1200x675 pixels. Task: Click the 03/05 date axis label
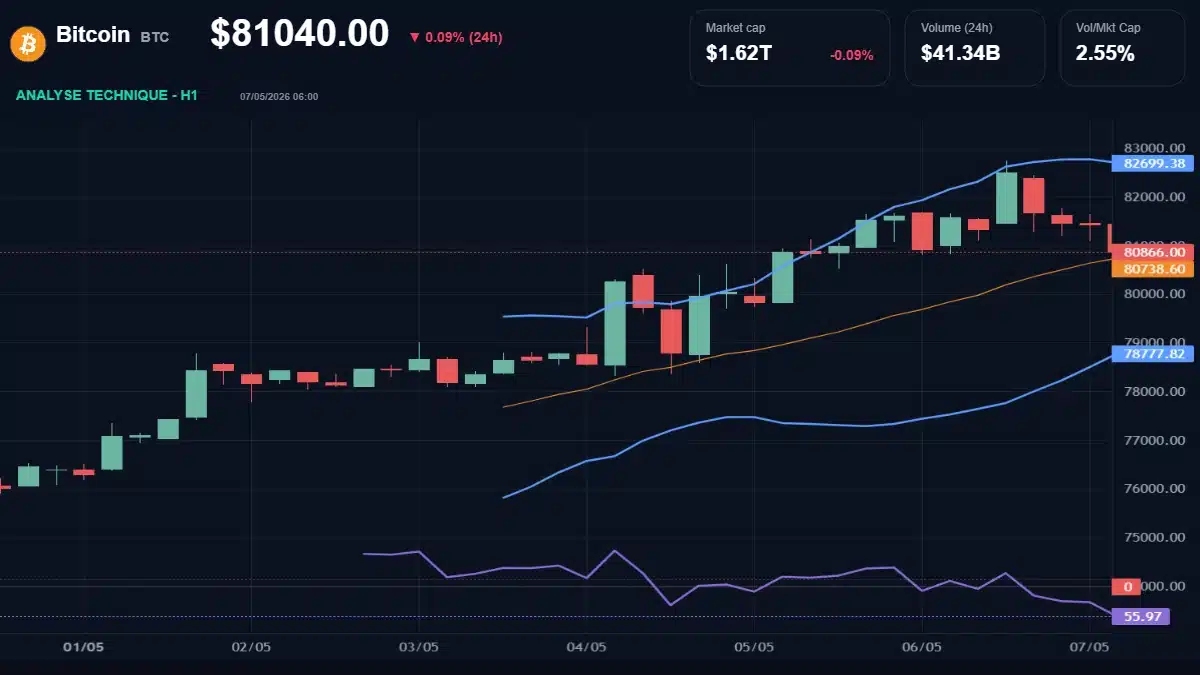tap(418, 647)
